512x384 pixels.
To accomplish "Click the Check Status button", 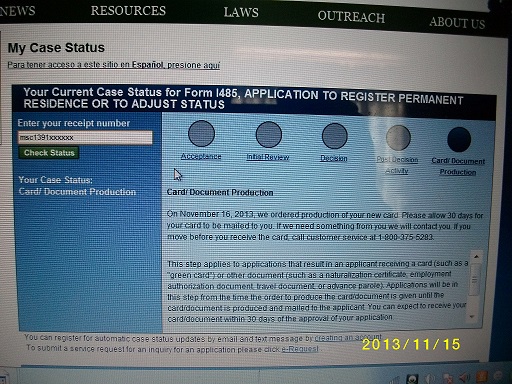I will pyautogui.click(x=49, y=153).
